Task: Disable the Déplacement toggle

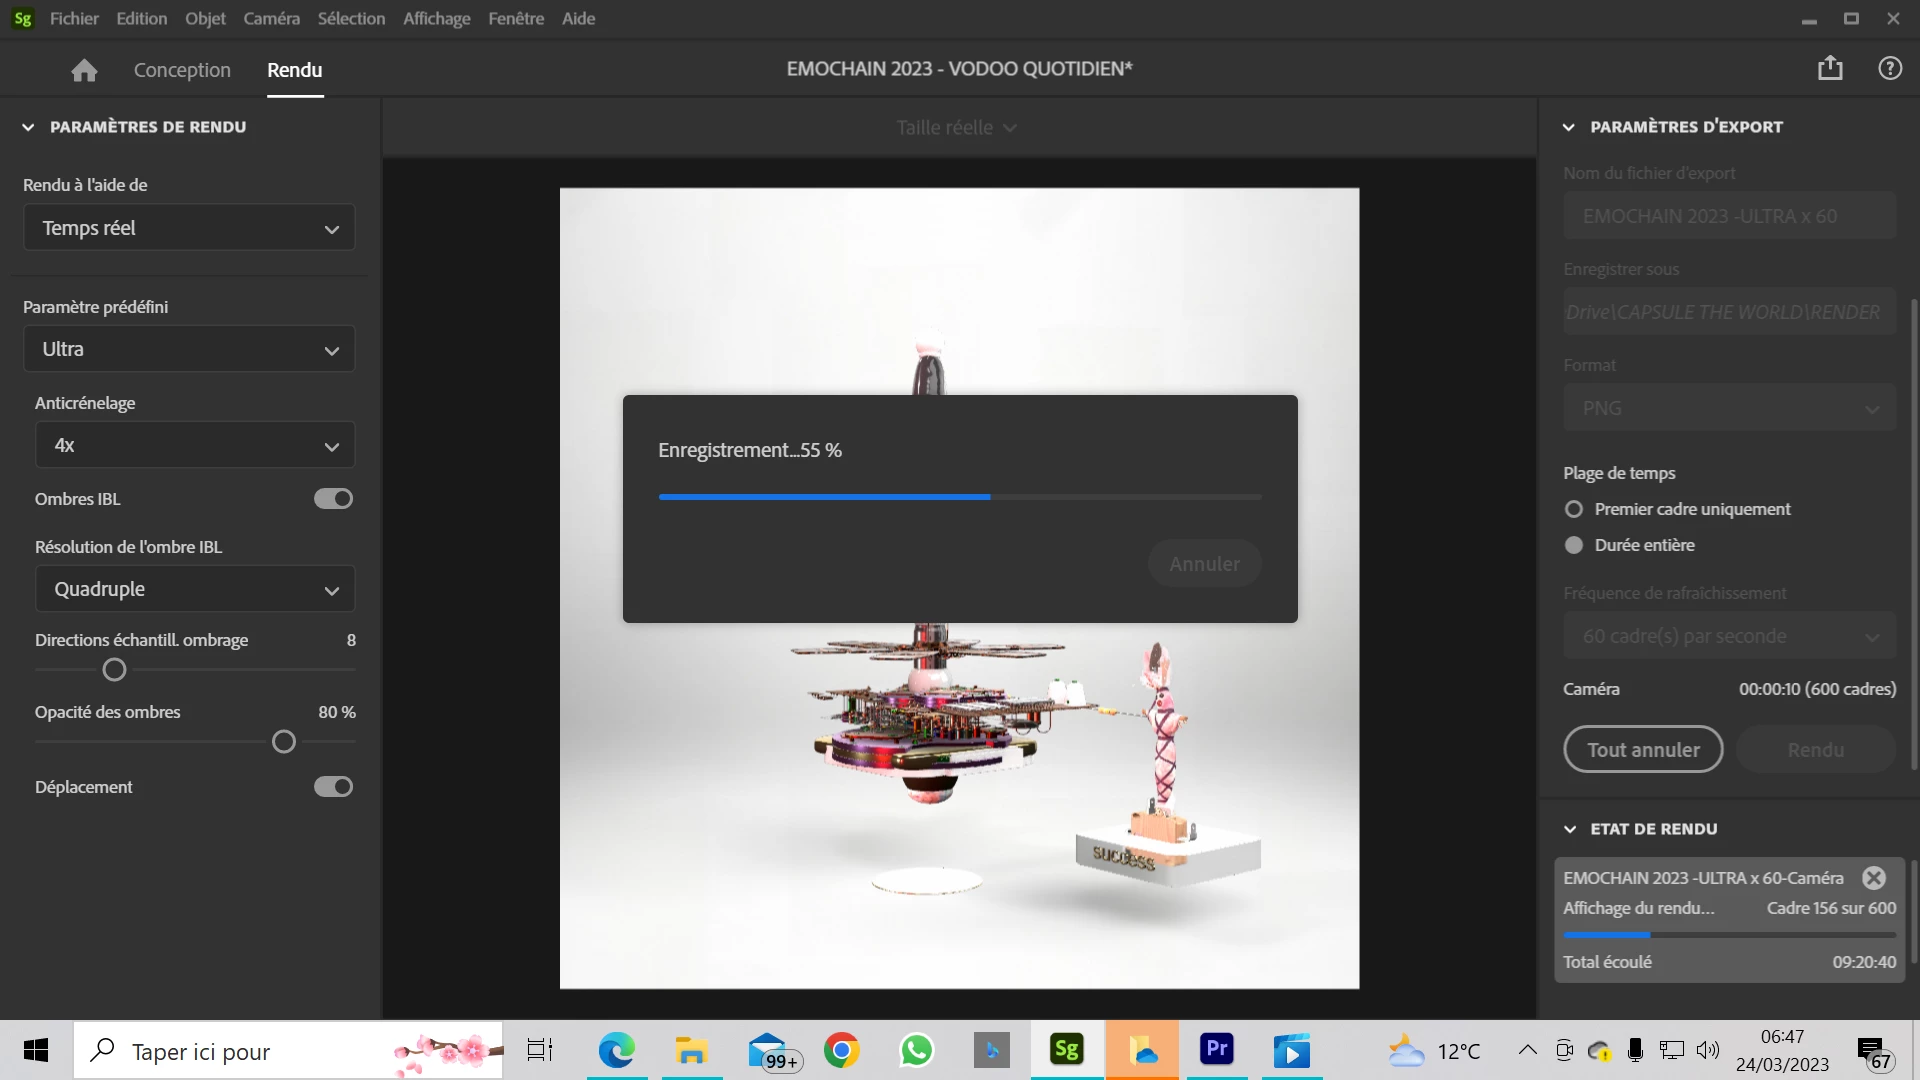Action: [x=333, y=787]
